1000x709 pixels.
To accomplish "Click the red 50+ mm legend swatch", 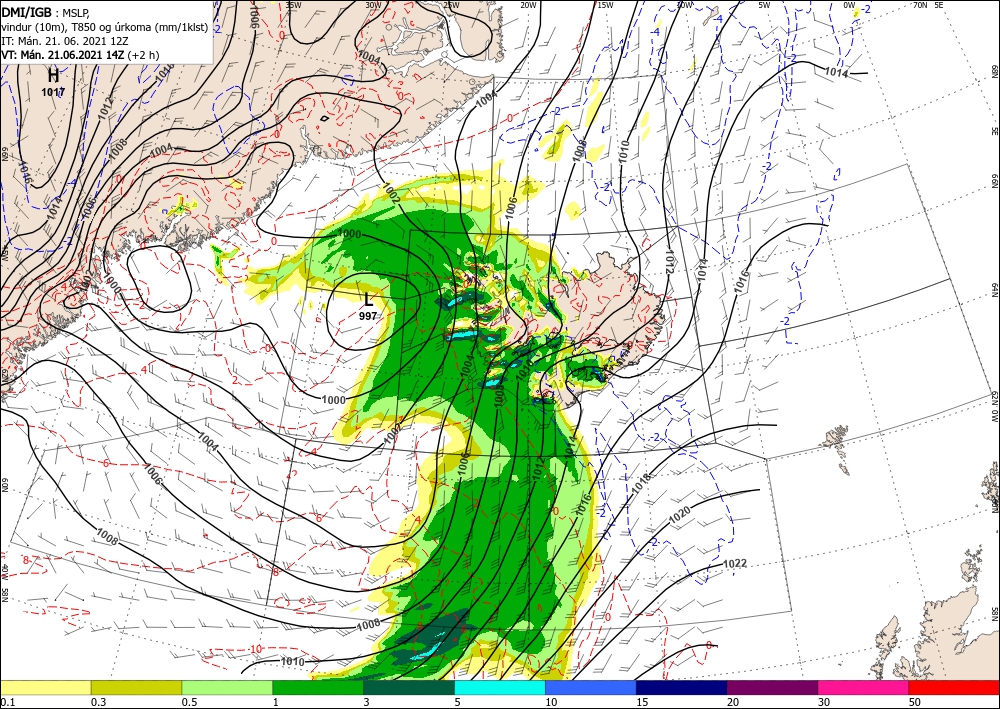I will pos(954,687).
